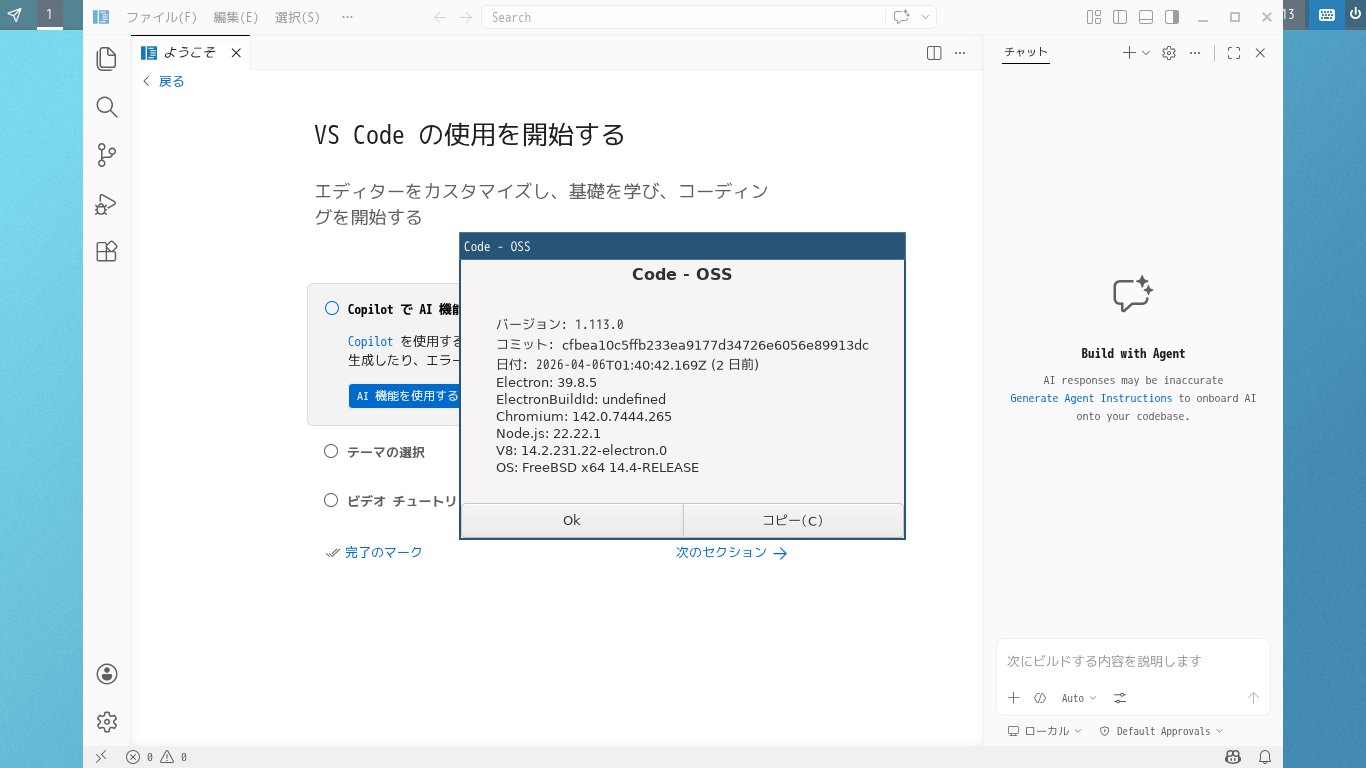This screenshot has height=768, width=1366.
Task: Open the Run and Debug view
Action: click(x=107, y=204)
